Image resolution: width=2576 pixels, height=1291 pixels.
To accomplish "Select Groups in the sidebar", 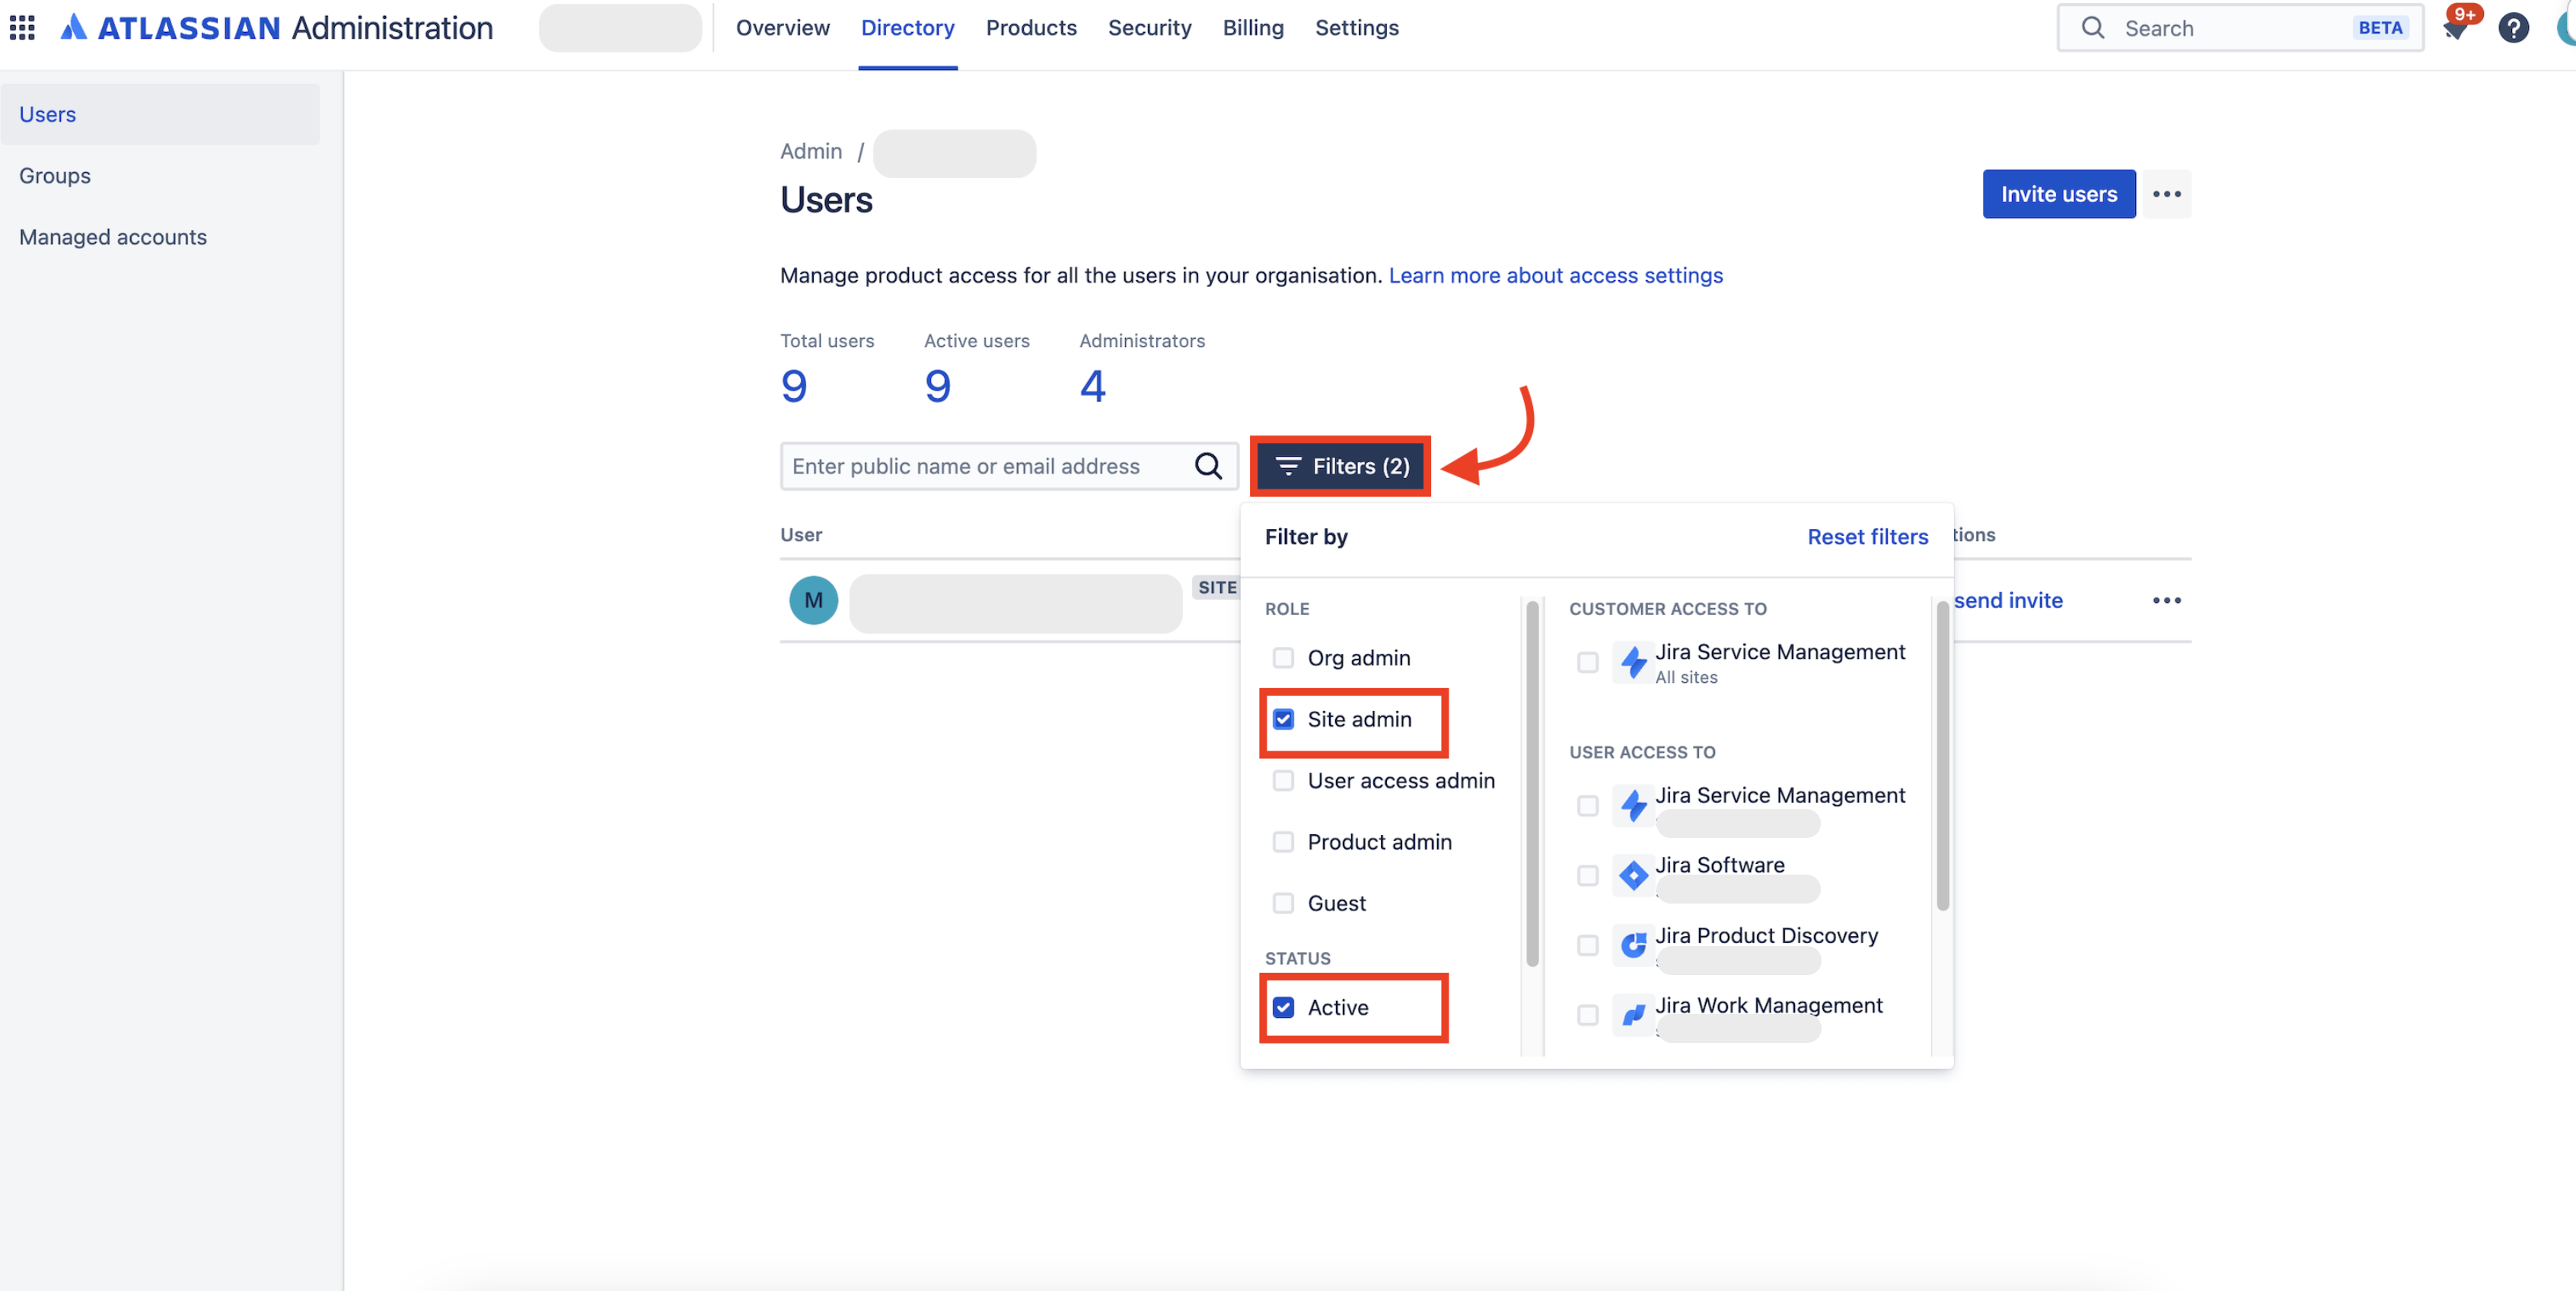I will click(x=160, y=176).
